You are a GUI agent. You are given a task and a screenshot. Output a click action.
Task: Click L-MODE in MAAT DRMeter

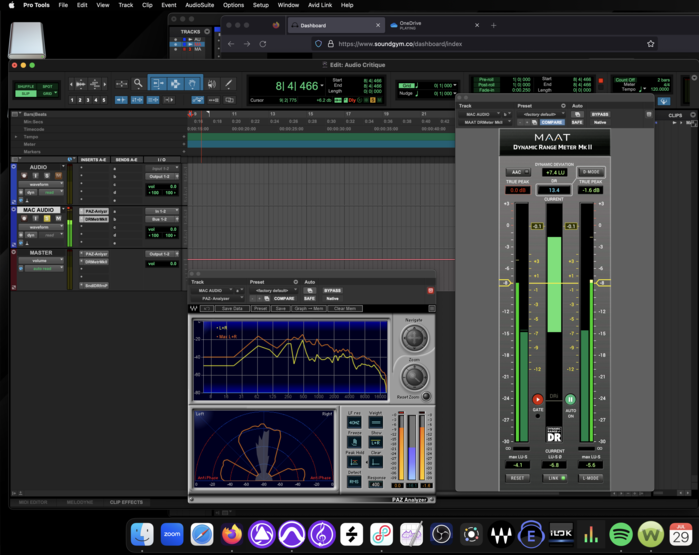(x=591, y=478)
